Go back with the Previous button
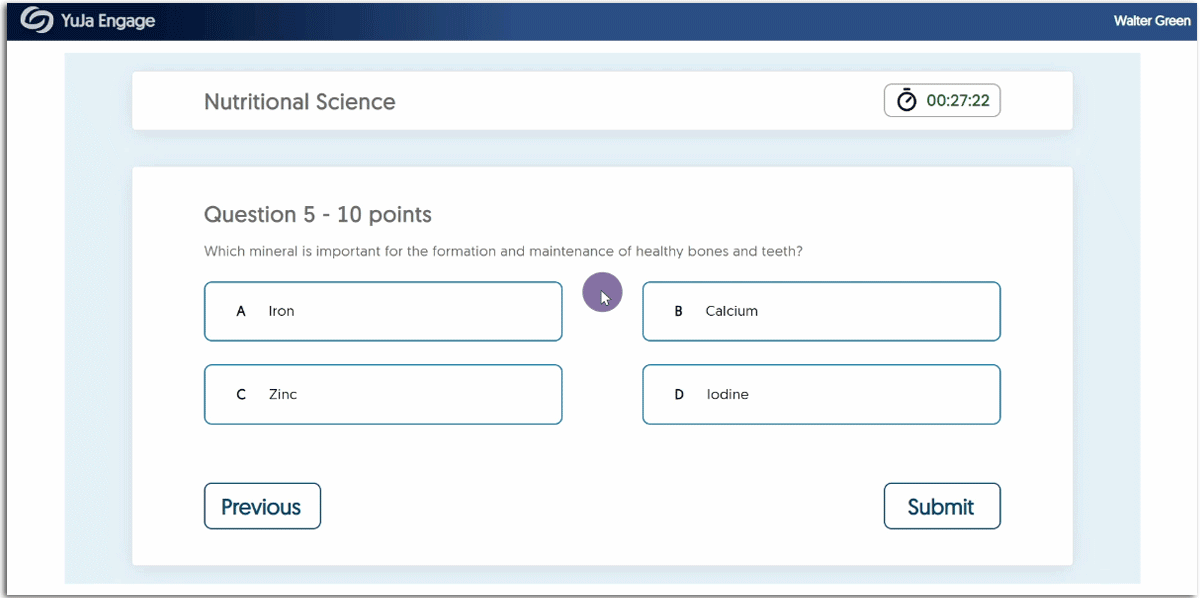This screenshot has height=598, width=1204. pyautogui.click(x=262, y=506)
